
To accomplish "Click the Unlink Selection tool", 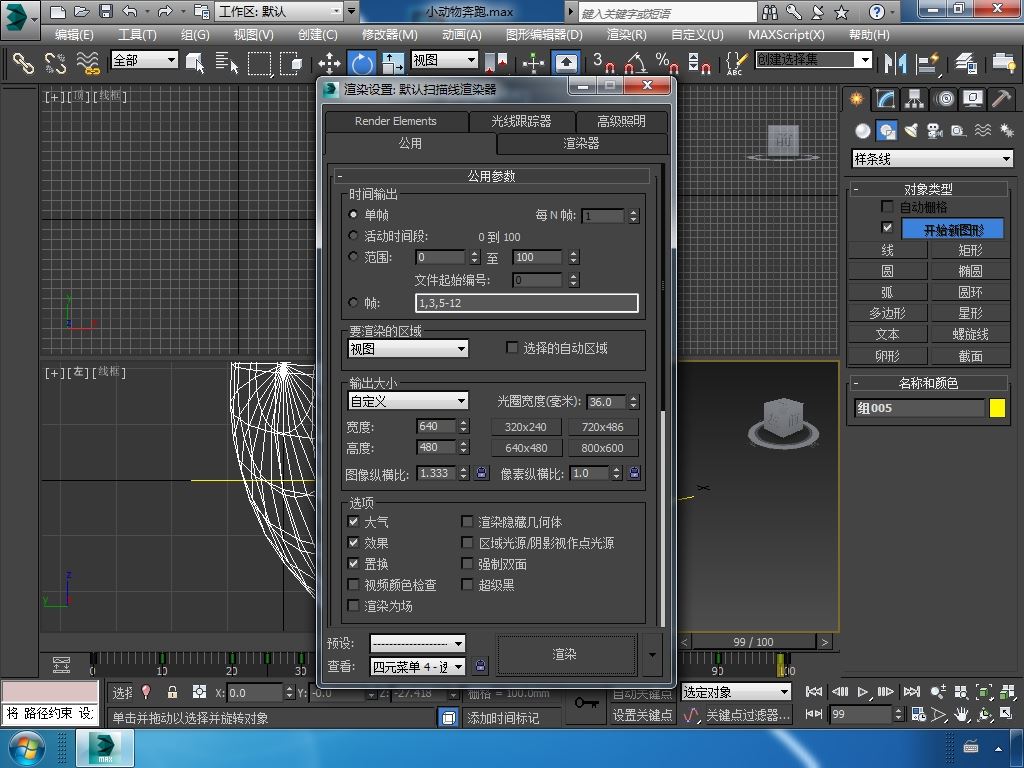I will 55,63.
